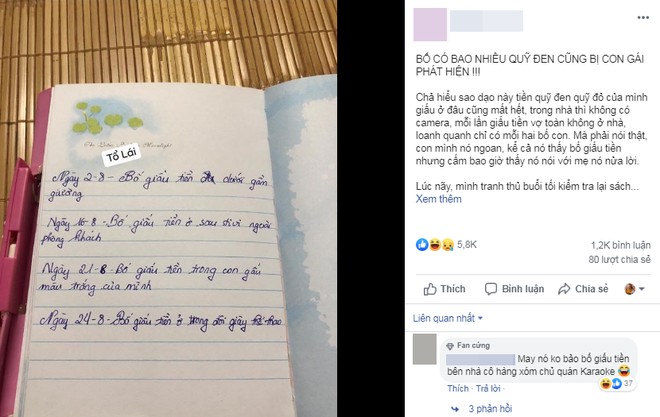Open the commenter's gray avatar

coord(424,349)
